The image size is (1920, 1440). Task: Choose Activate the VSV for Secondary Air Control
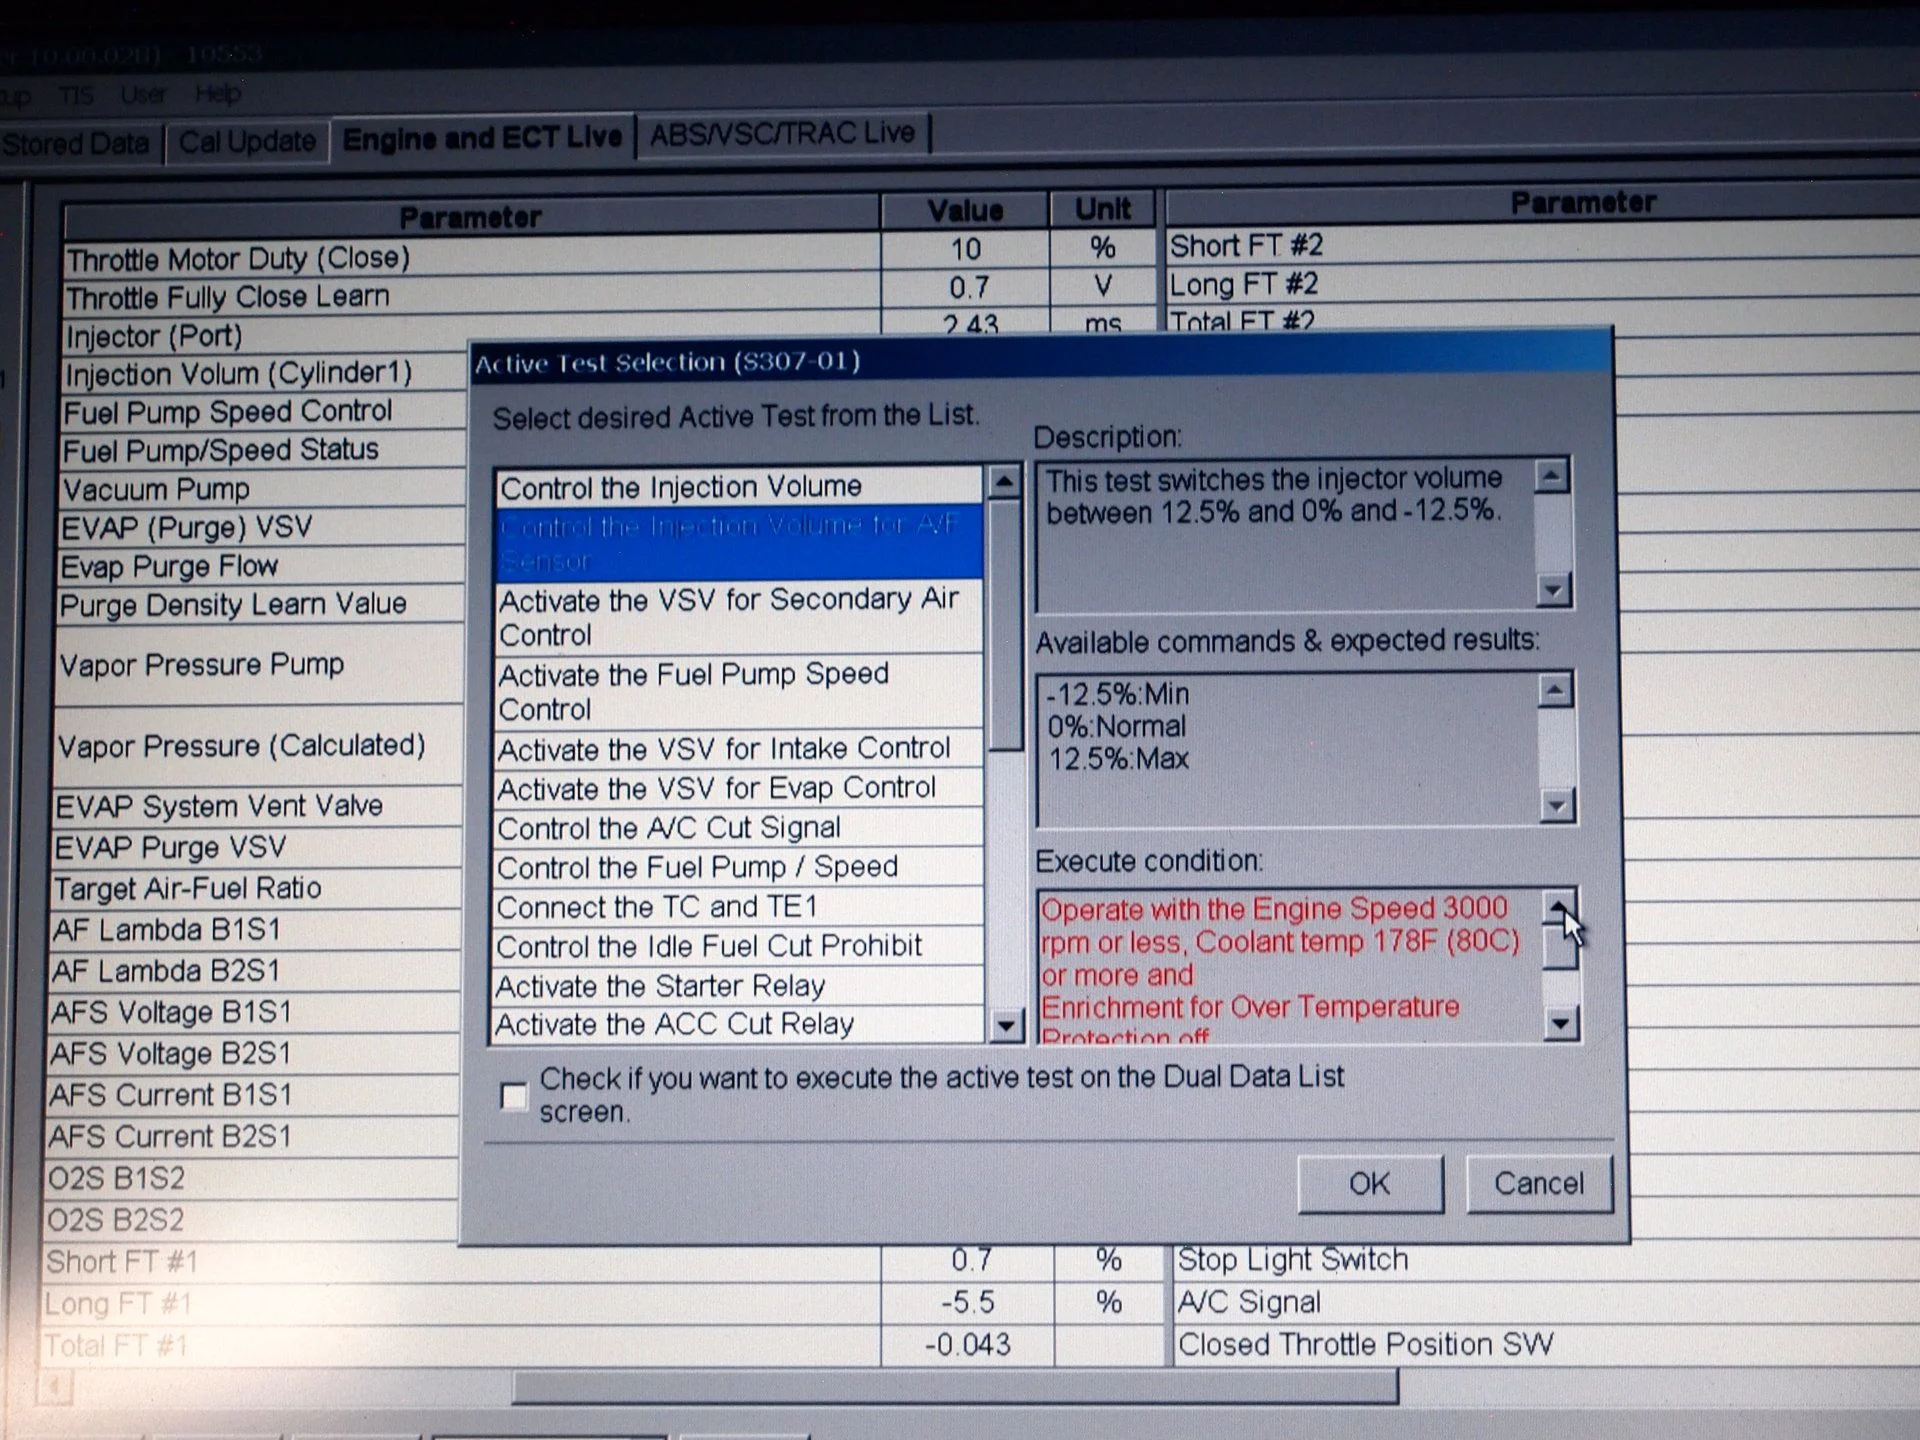(x=739, y=617)
